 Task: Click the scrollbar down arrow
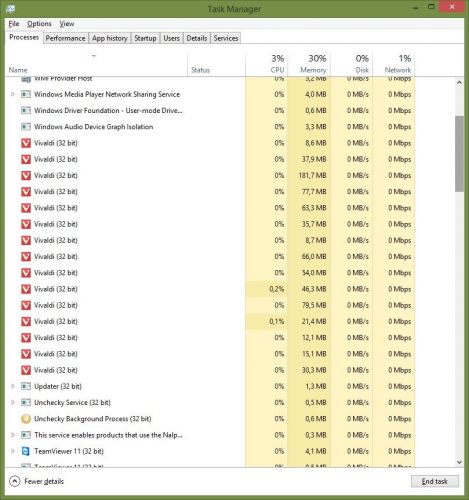459,462
